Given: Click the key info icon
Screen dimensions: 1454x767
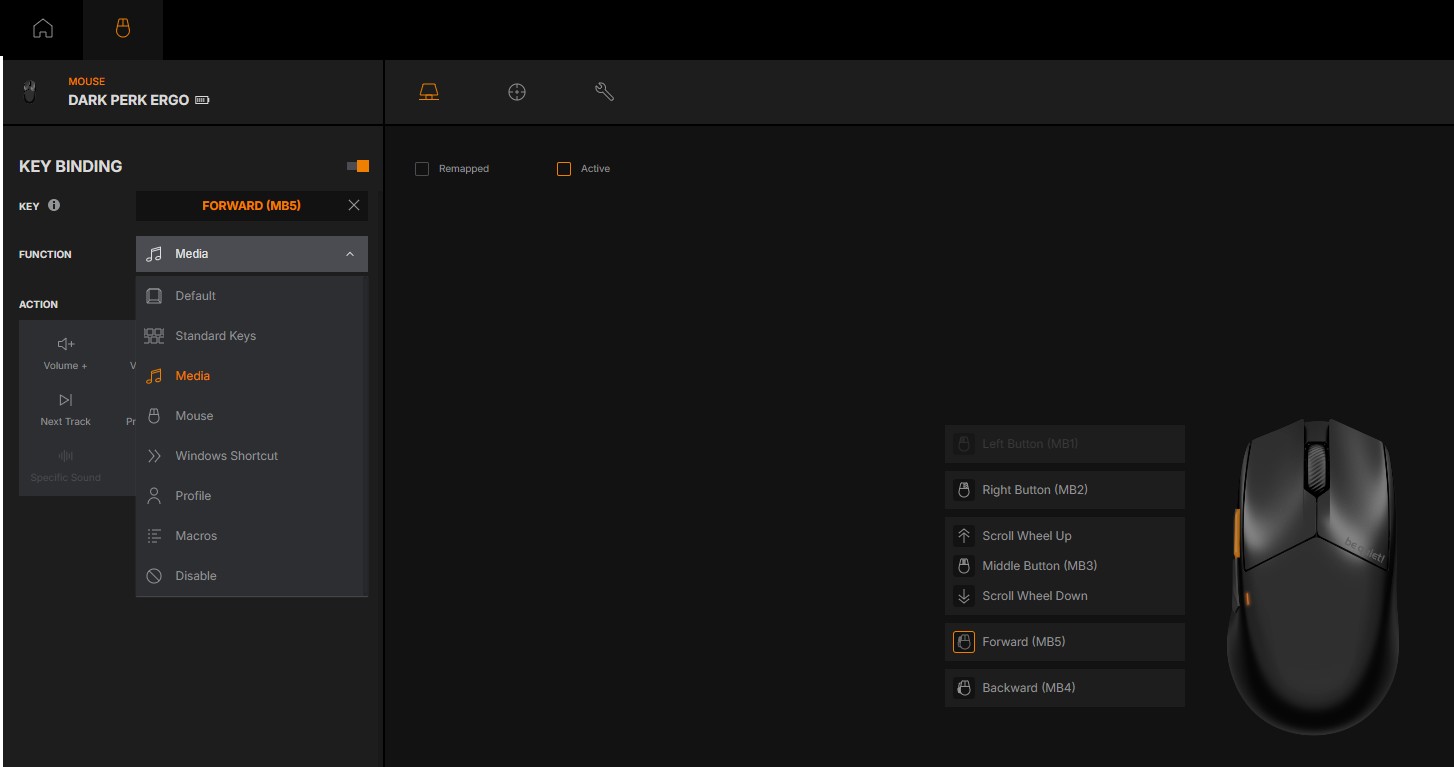Looking at the screenshot, I should click(54, 205).
